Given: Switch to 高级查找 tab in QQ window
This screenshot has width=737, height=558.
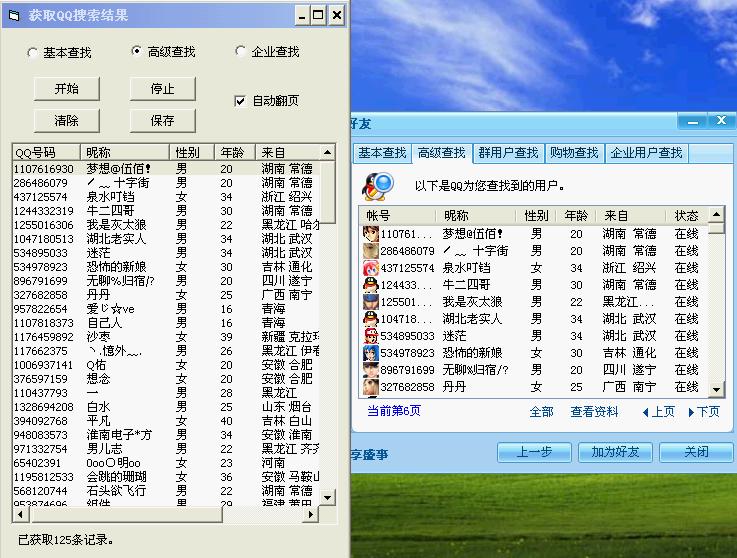Looking at the screenshot, I should (x=442, y=153).
